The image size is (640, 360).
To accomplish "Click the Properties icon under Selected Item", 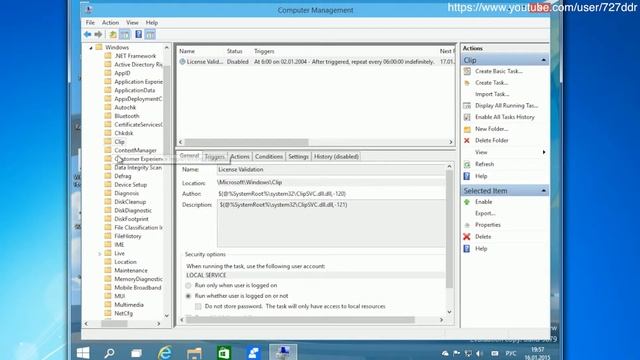I will point(467,225).
